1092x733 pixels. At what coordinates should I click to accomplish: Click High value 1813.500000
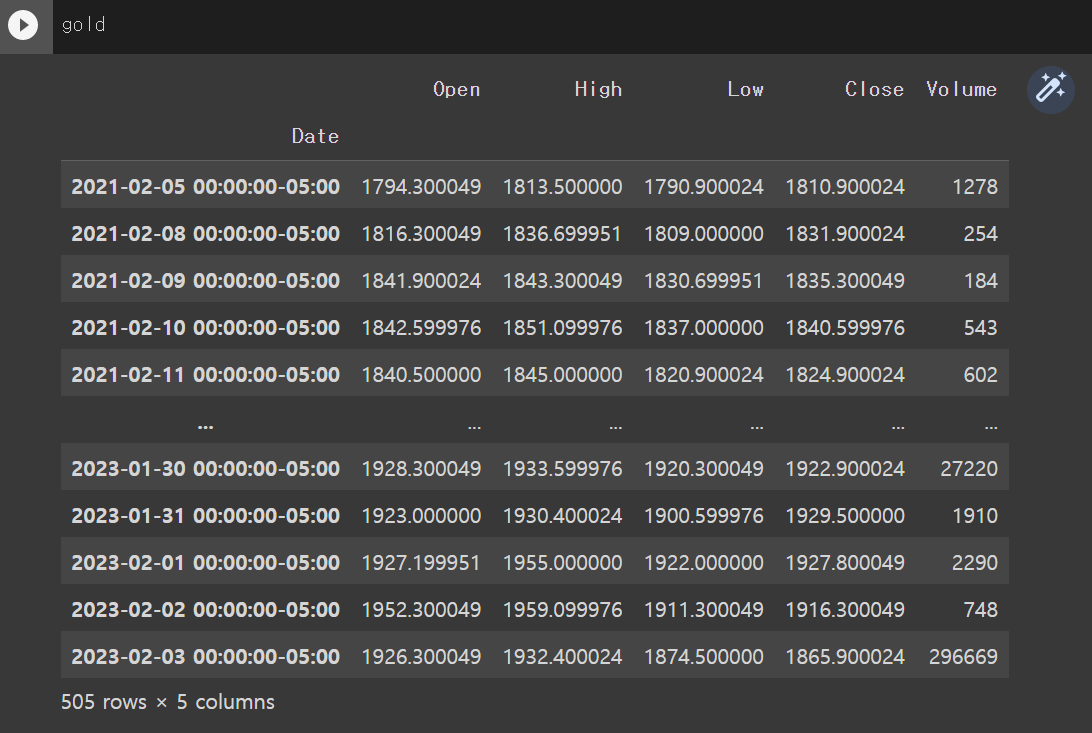[x=563, y=187]
